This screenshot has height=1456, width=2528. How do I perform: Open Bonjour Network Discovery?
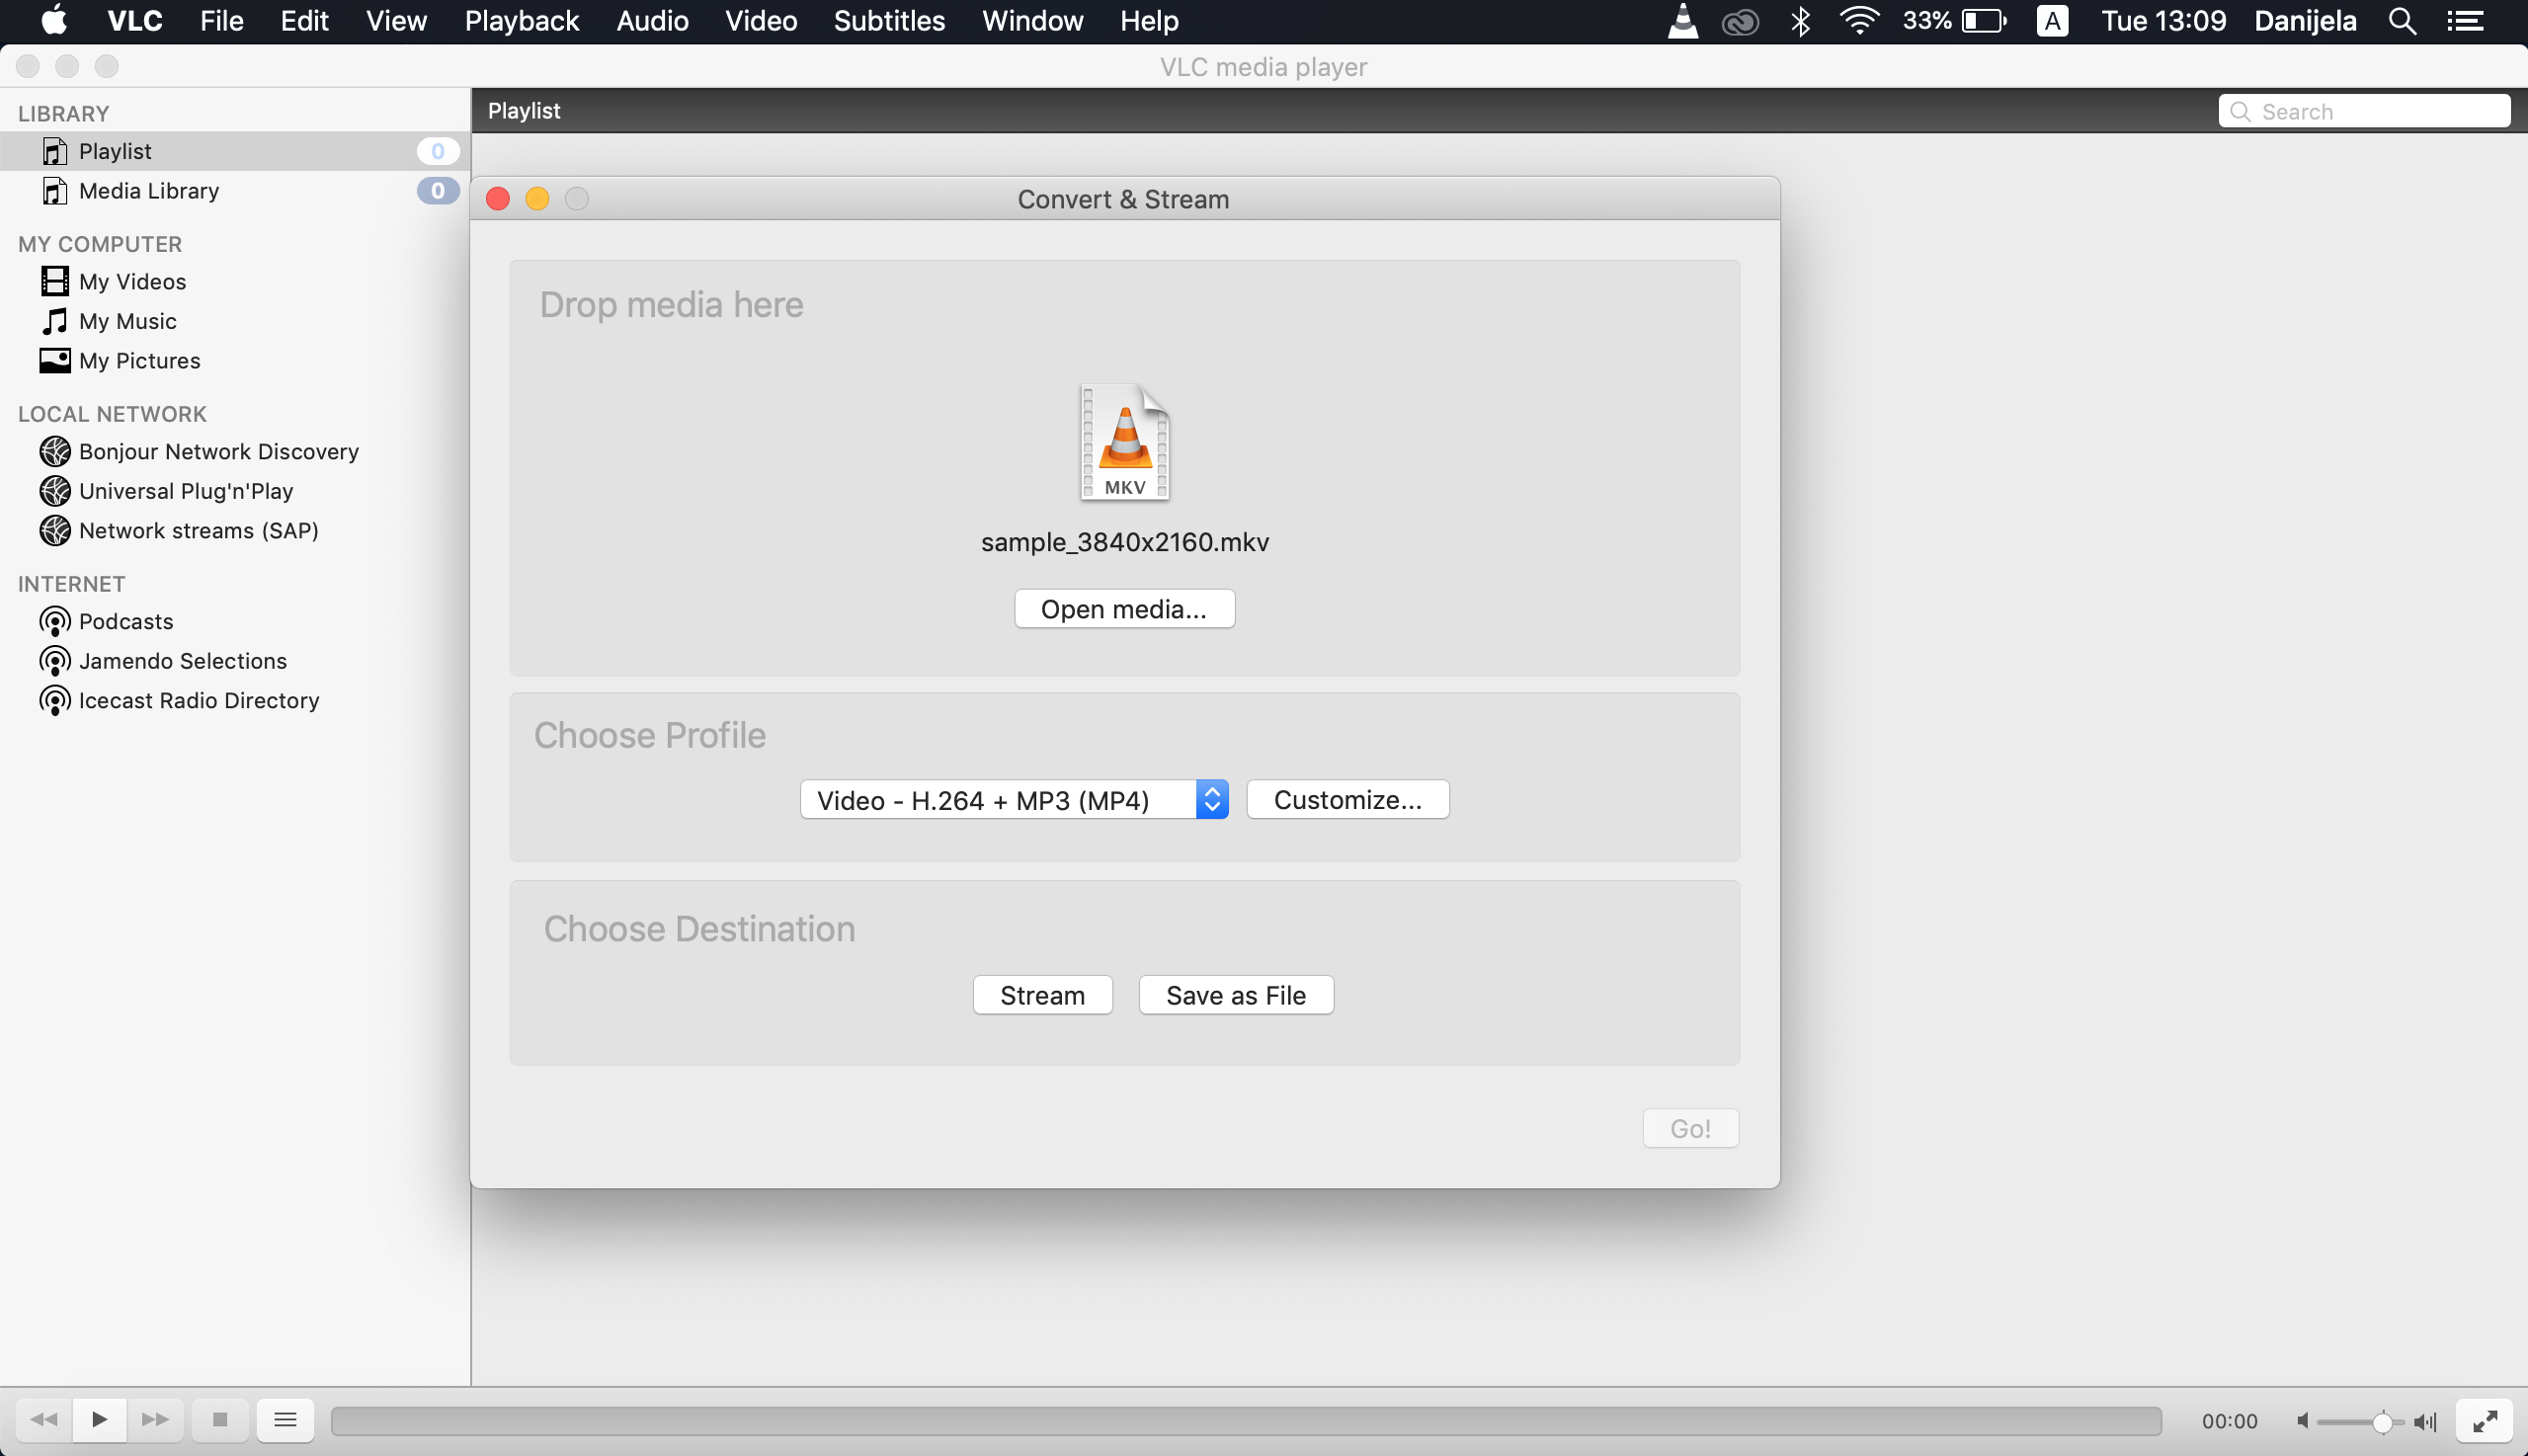(x=218, y=451)
